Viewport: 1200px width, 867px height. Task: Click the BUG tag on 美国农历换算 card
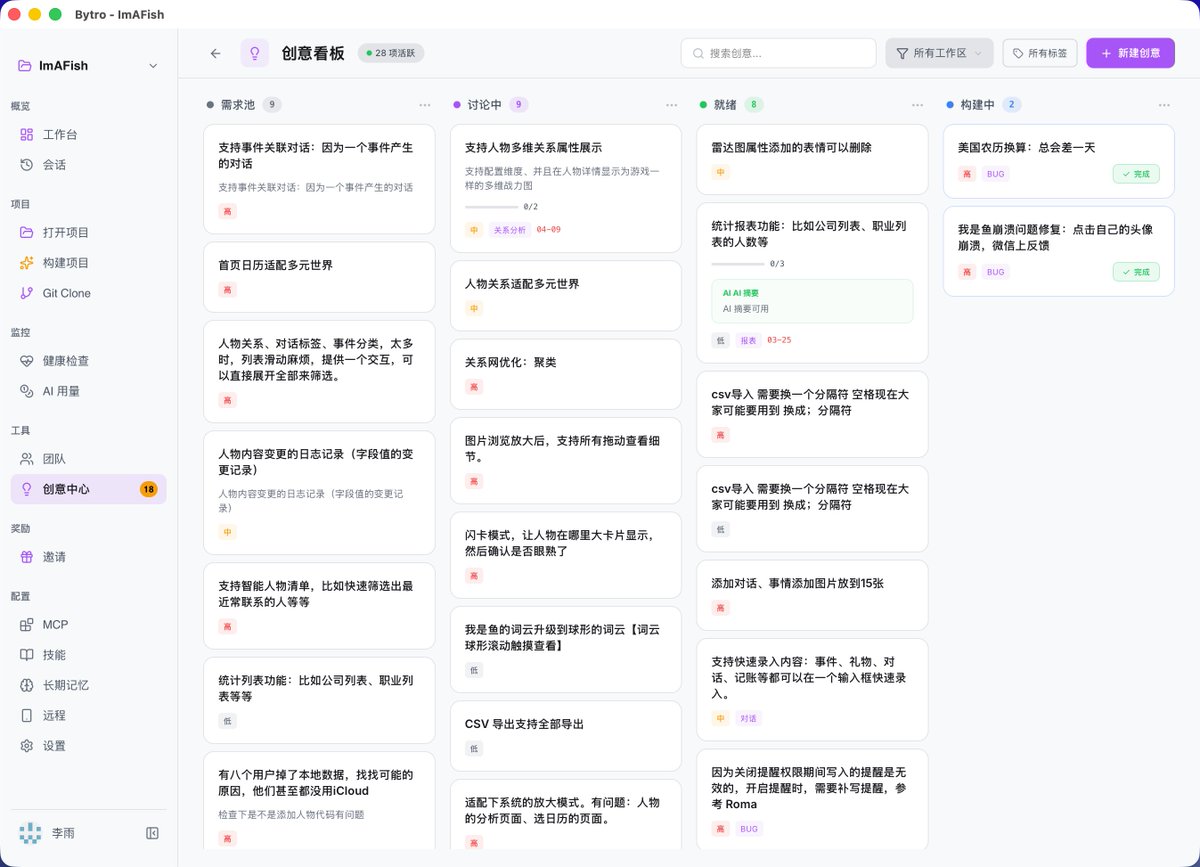[x=996, y=174]
